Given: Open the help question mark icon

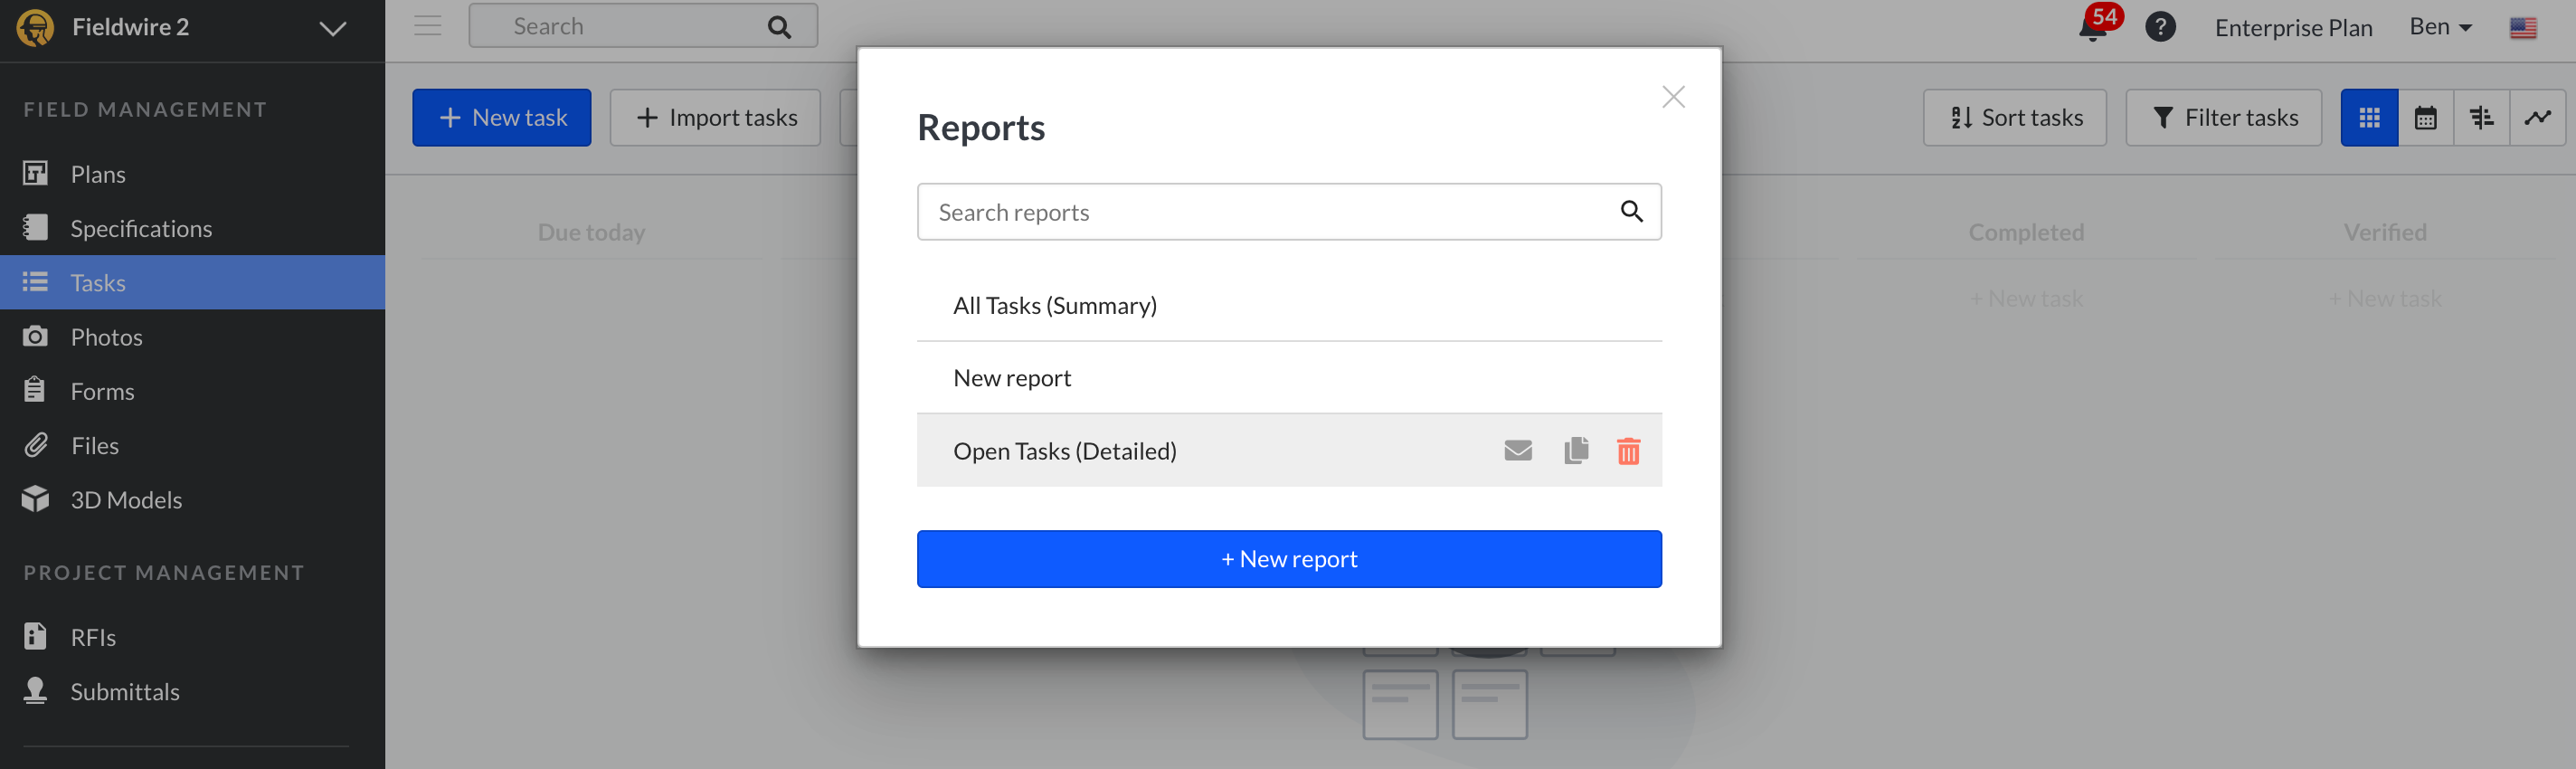Looking at the screenshot, I should pos(2160,27).
